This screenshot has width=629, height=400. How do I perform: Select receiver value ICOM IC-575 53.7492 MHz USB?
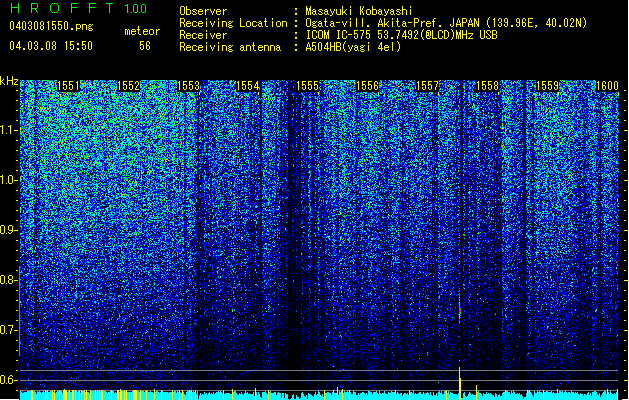pyautogui.click(x=401, y=35)
